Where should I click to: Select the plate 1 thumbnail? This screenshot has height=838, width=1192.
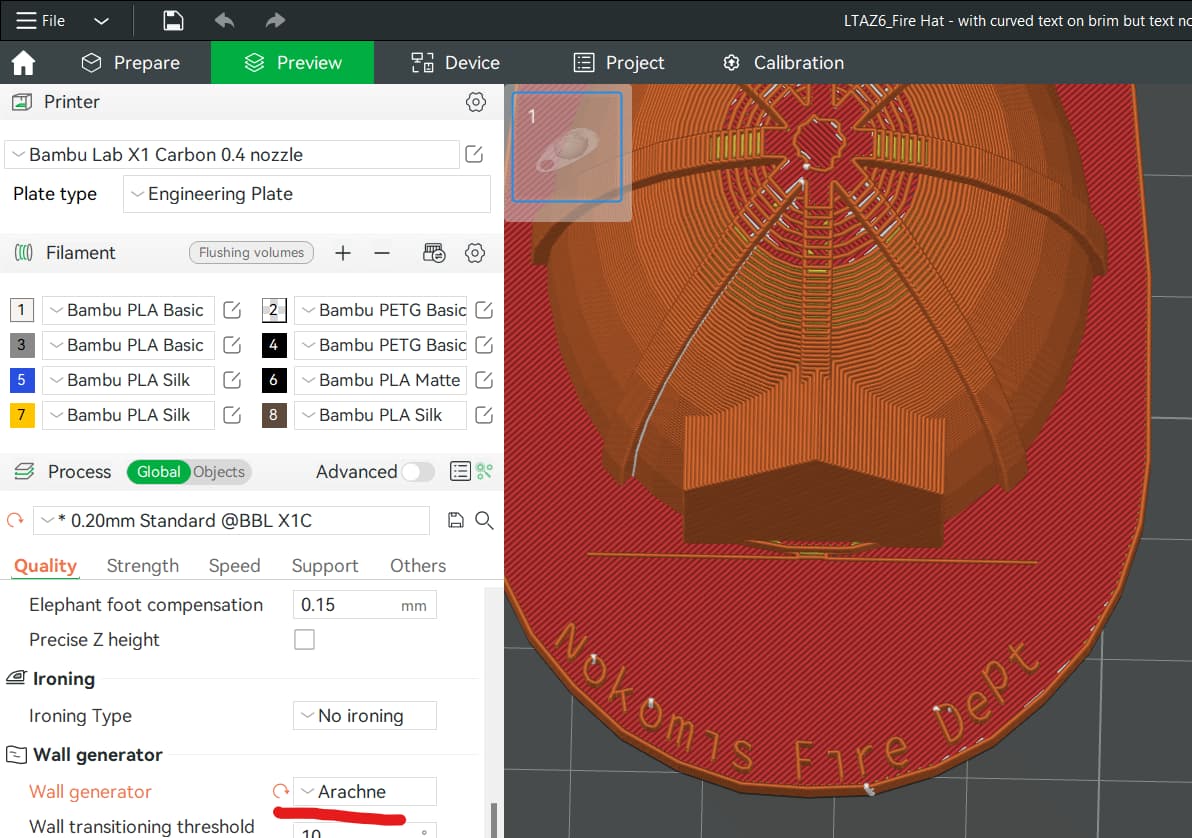(568, 148)
